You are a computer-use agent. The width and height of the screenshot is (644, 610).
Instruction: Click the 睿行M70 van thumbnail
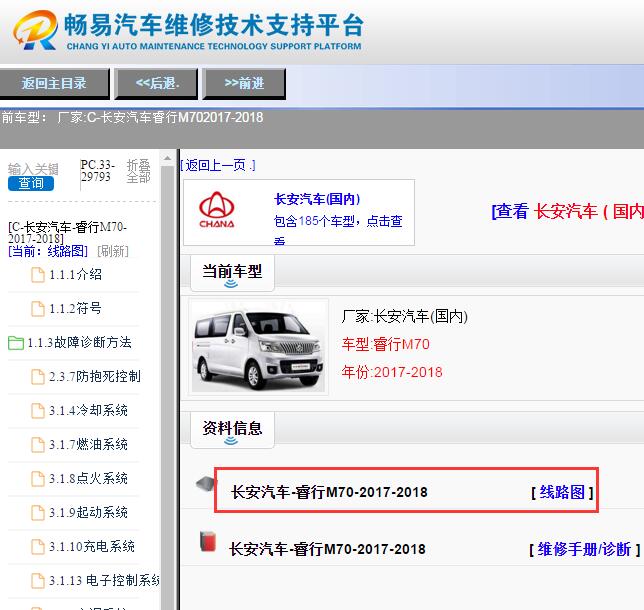(x=258, y=347)
